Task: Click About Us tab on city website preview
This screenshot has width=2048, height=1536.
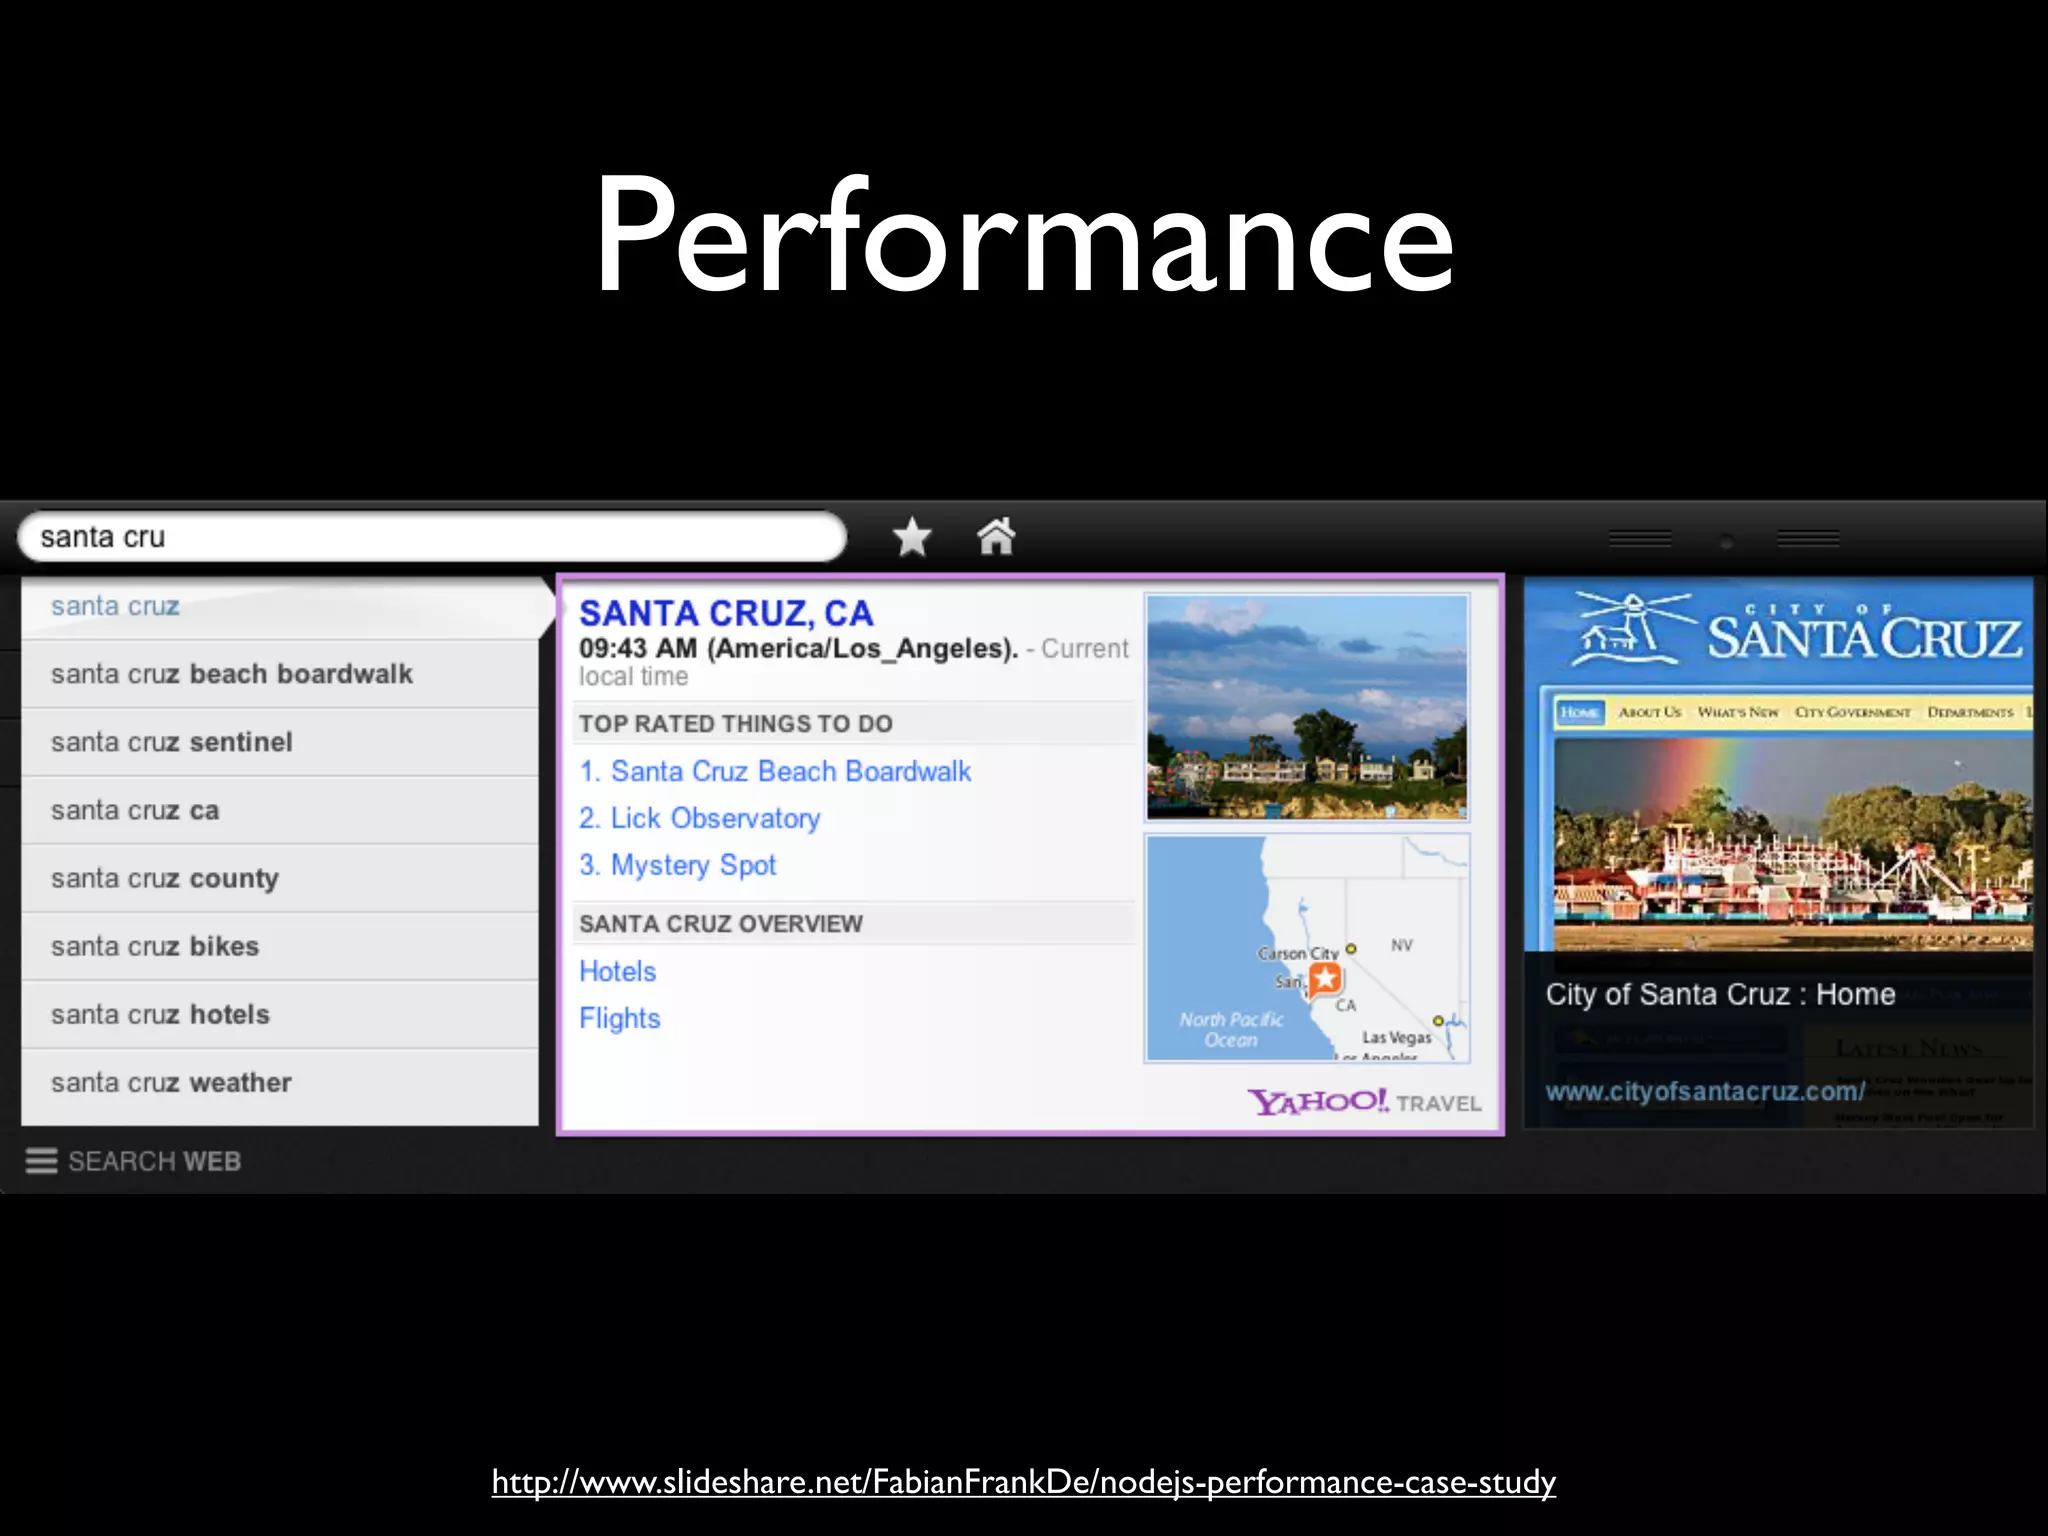Action: [1649, 712]
